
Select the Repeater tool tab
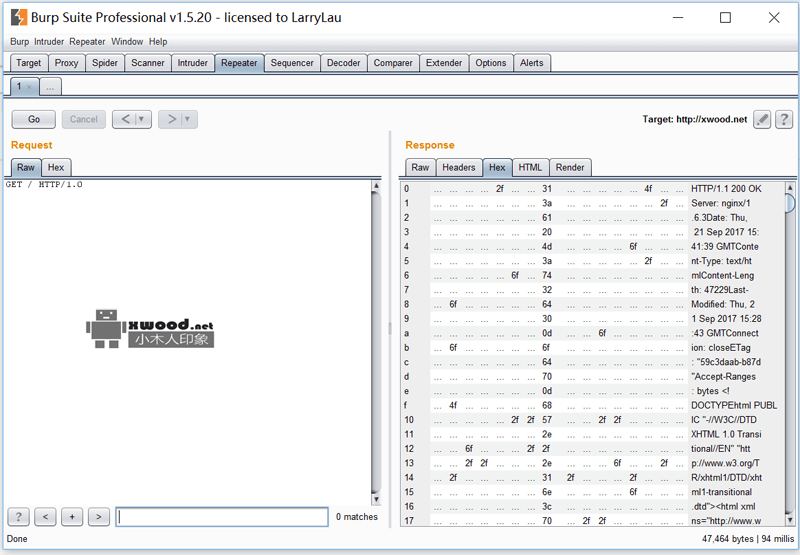click(239, 63)
